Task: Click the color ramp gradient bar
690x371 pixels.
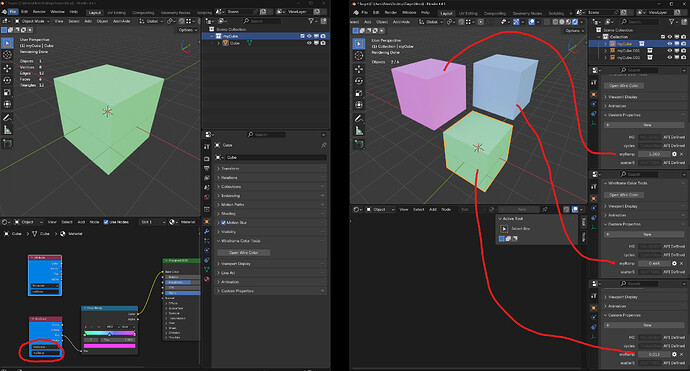Action: (x=110, y=333)
